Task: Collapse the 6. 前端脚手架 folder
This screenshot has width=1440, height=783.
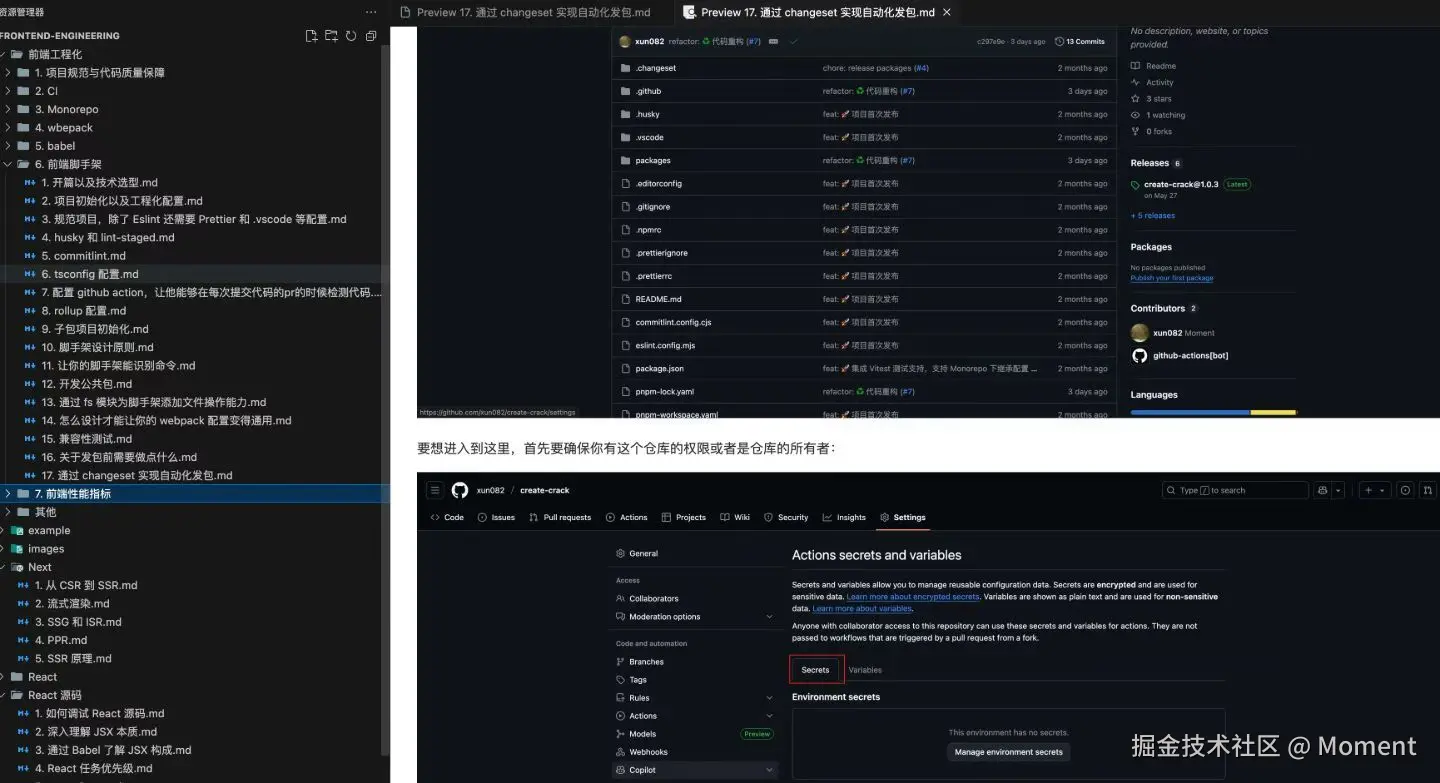Action: (x=8, y=164)
